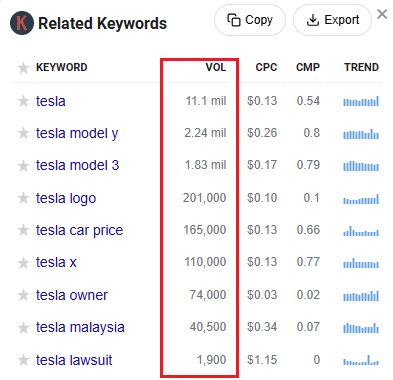
Task: Select the '201,000' volume value
Action: (x=205, y=198)
